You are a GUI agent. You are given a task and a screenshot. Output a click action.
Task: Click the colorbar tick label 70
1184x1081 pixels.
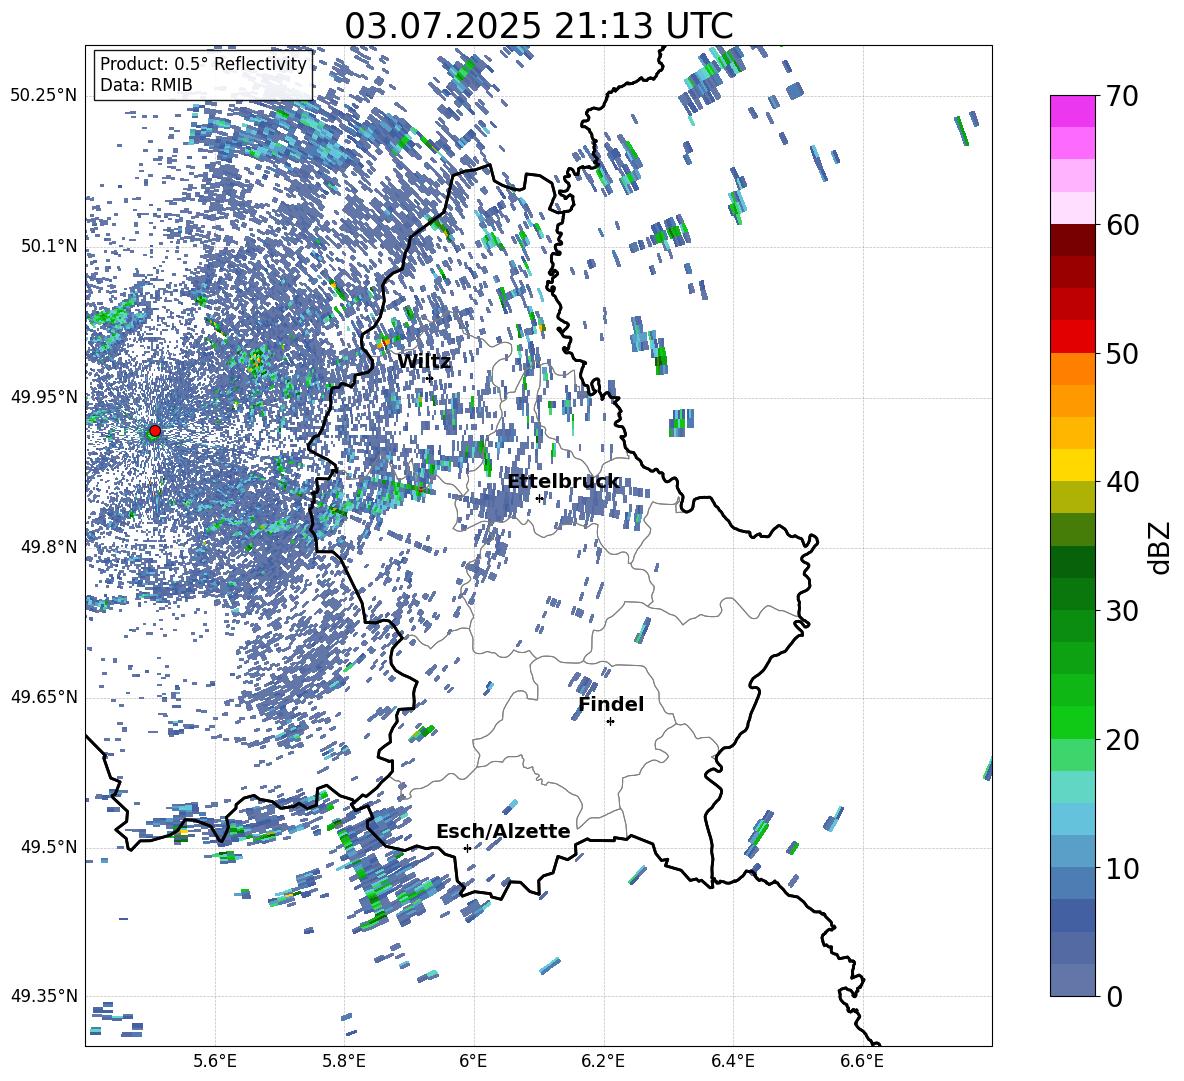[1123, 96]
